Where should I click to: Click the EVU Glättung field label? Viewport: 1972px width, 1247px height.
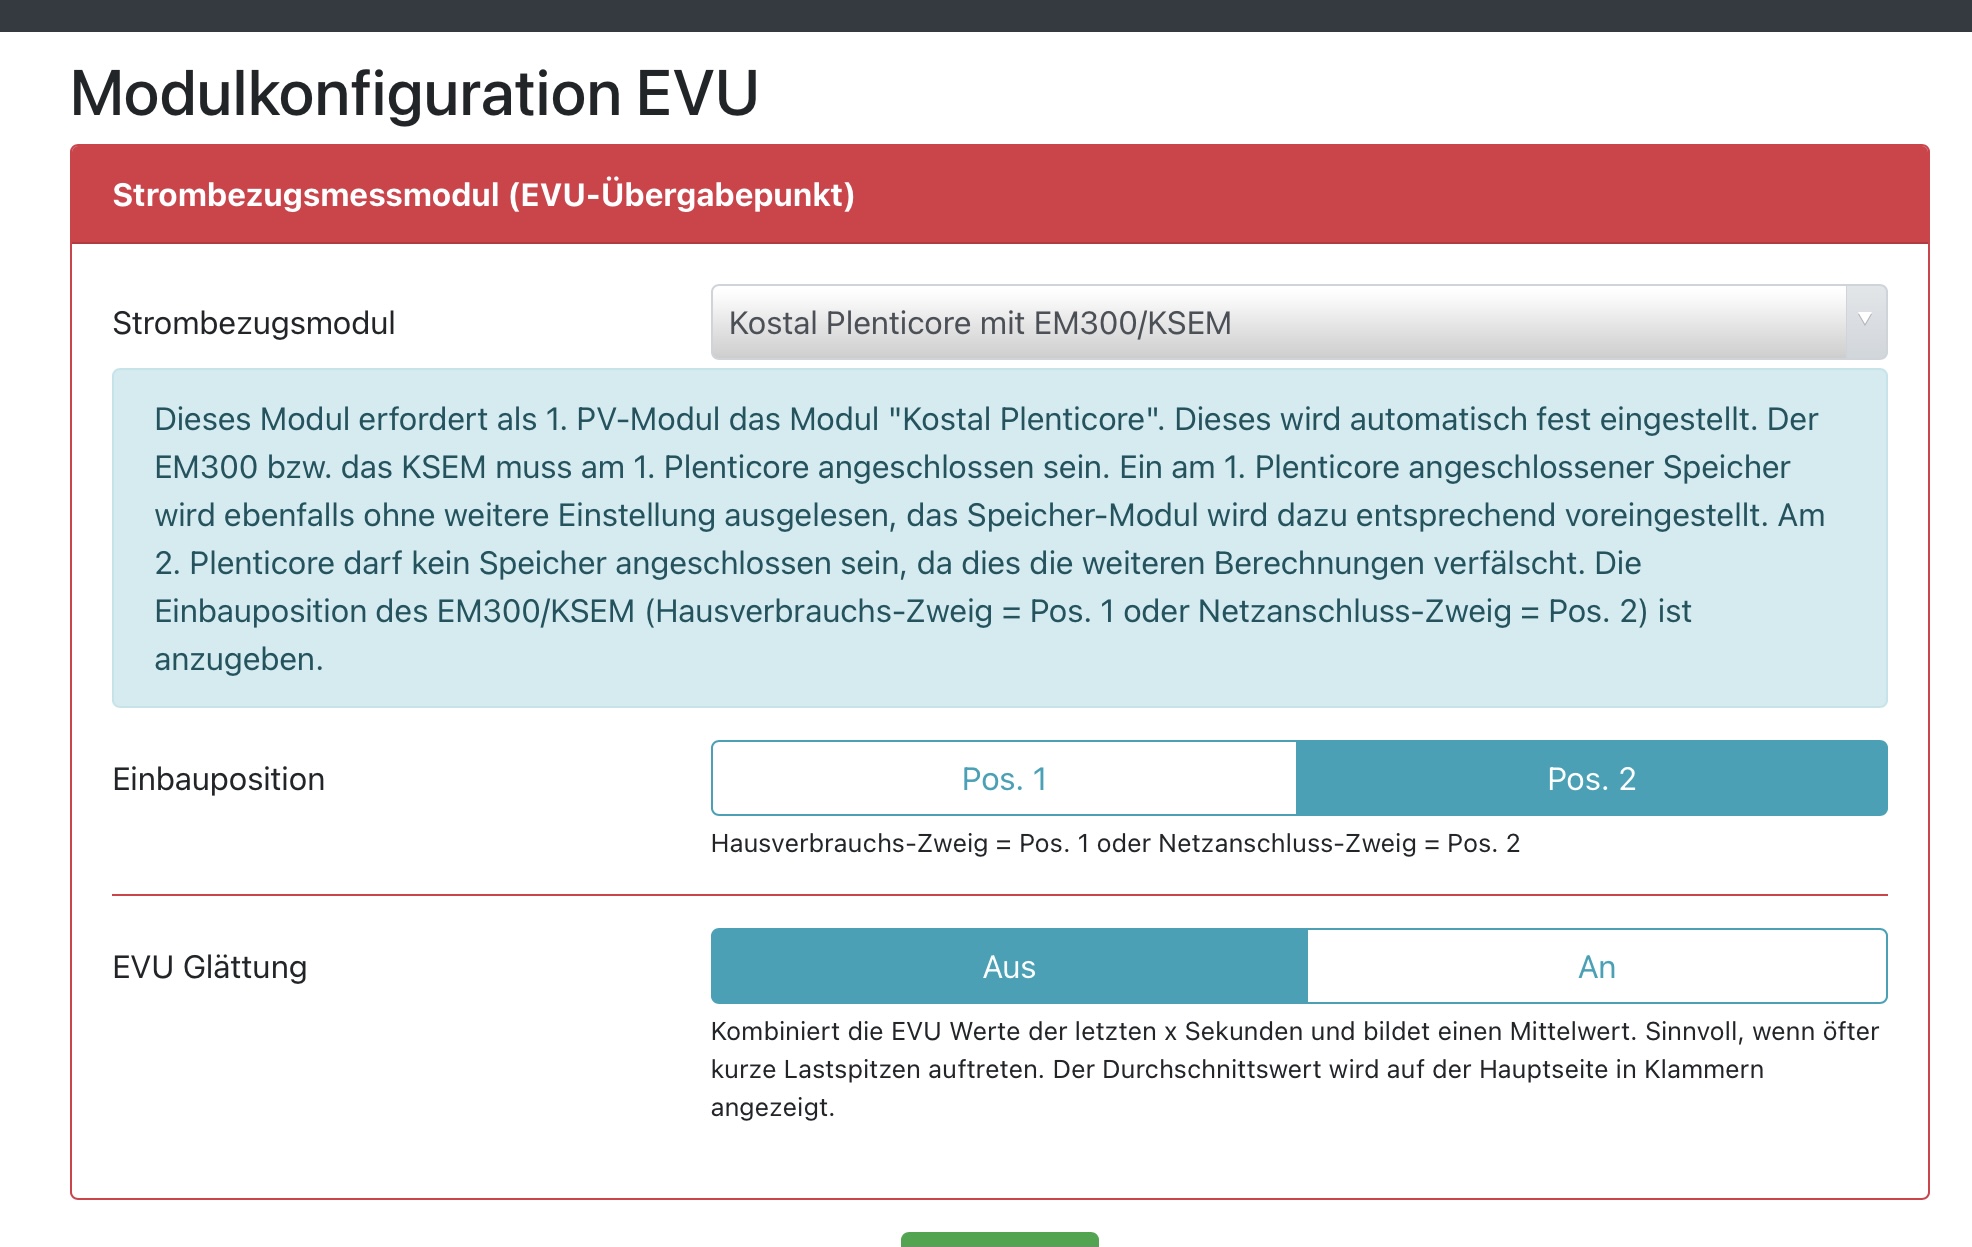tap(209, 967)
